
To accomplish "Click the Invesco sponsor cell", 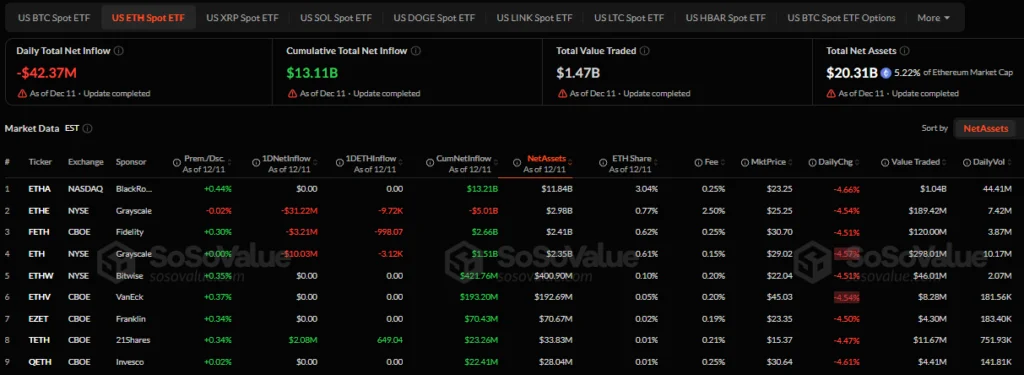I will click(130, 362).
